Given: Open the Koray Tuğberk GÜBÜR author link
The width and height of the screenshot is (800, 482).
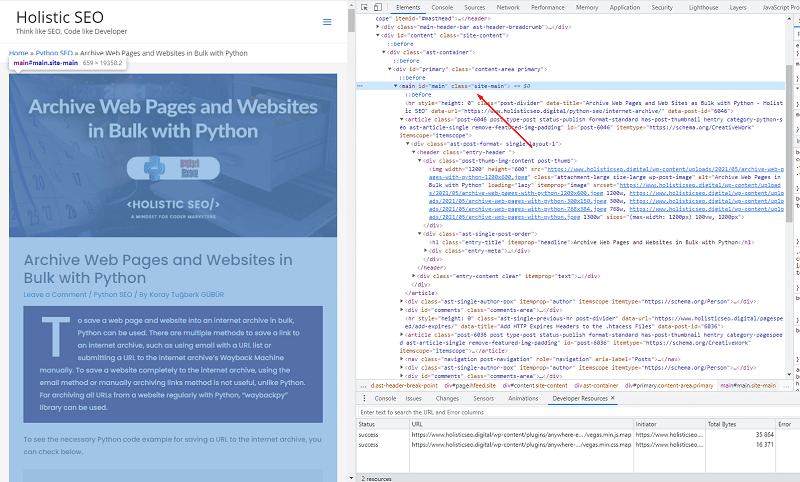Looking at the screenshot, I should tap(187, 295).
